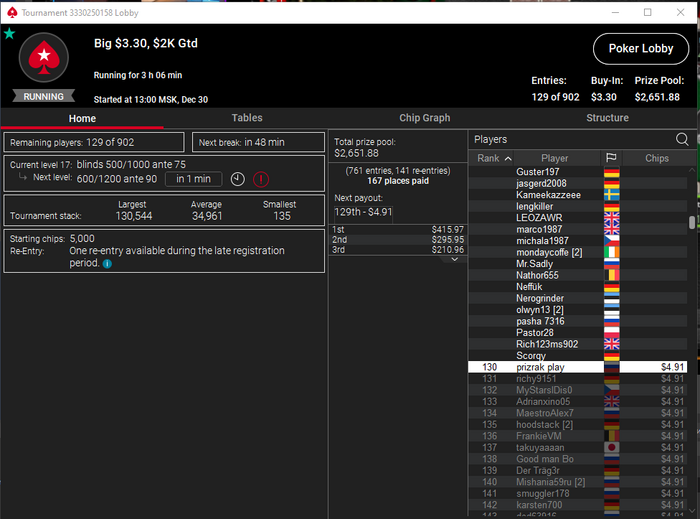Viewport: 700px width, 519px height.
Task: Click the red exclamation alert icon
Action: coord(261,179)
